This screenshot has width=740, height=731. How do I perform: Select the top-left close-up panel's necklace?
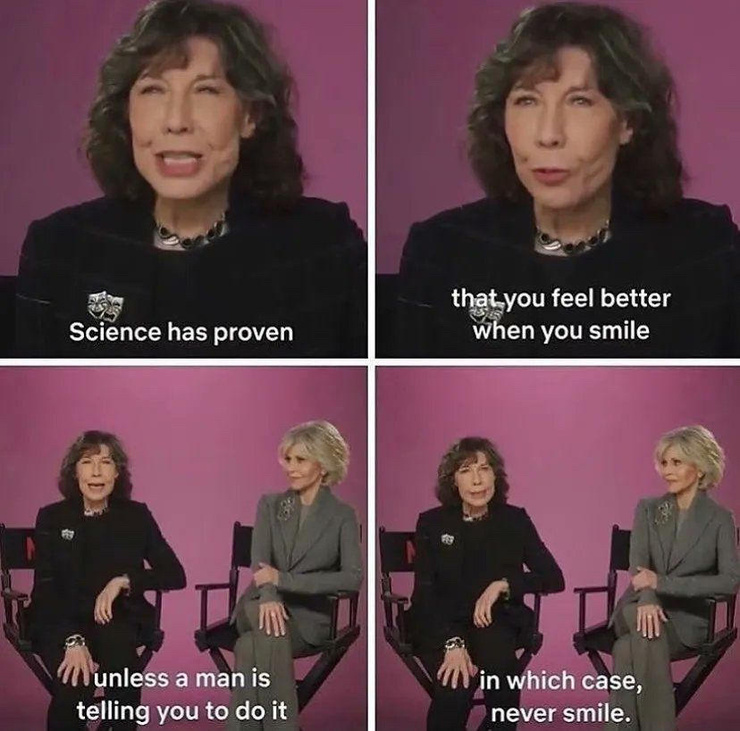click(x=191, y=234)
